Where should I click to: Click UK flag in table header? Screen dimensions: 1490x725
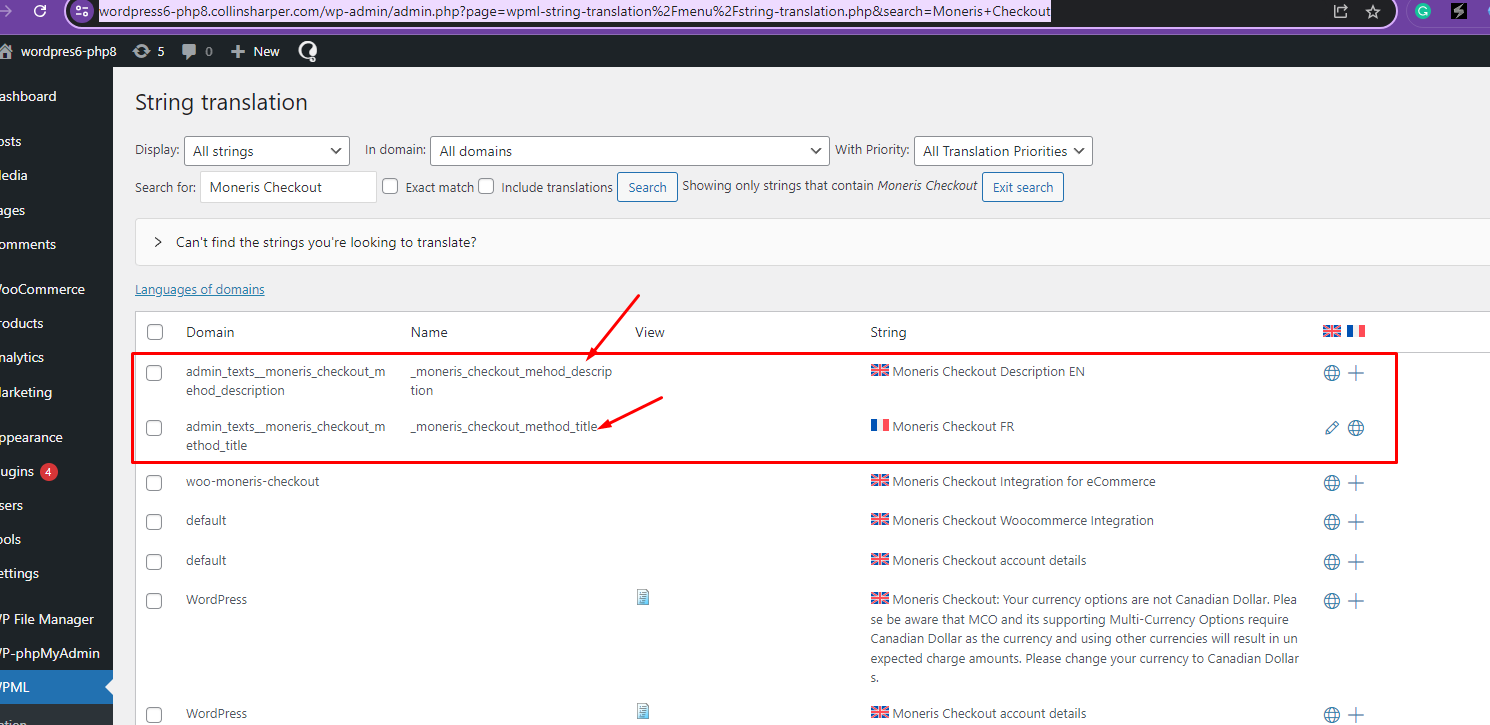1332,331
